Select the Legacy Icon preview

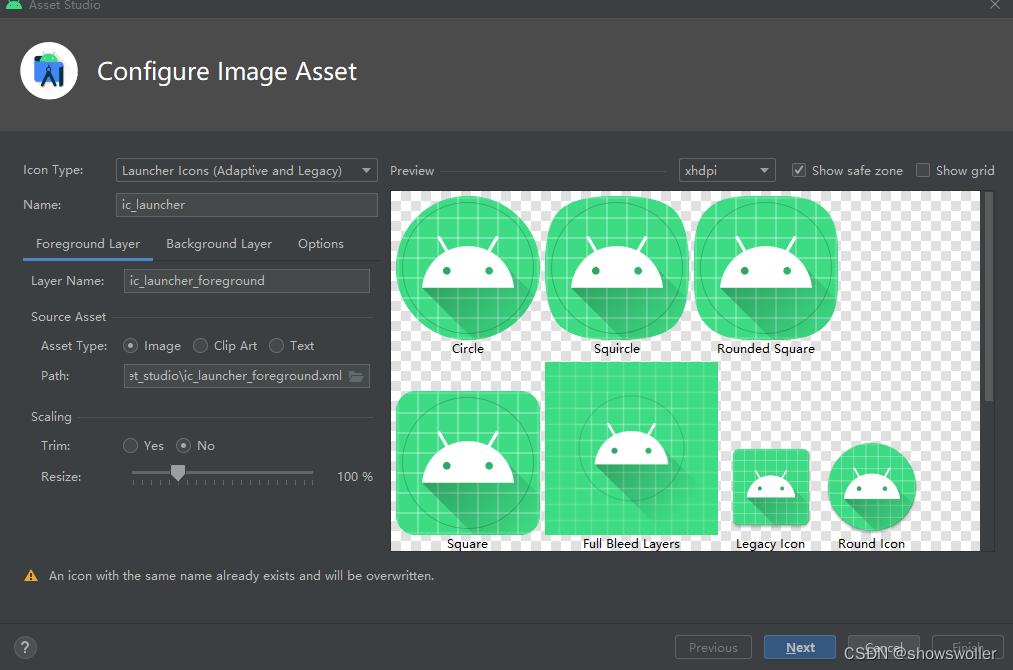pos(771,487)
